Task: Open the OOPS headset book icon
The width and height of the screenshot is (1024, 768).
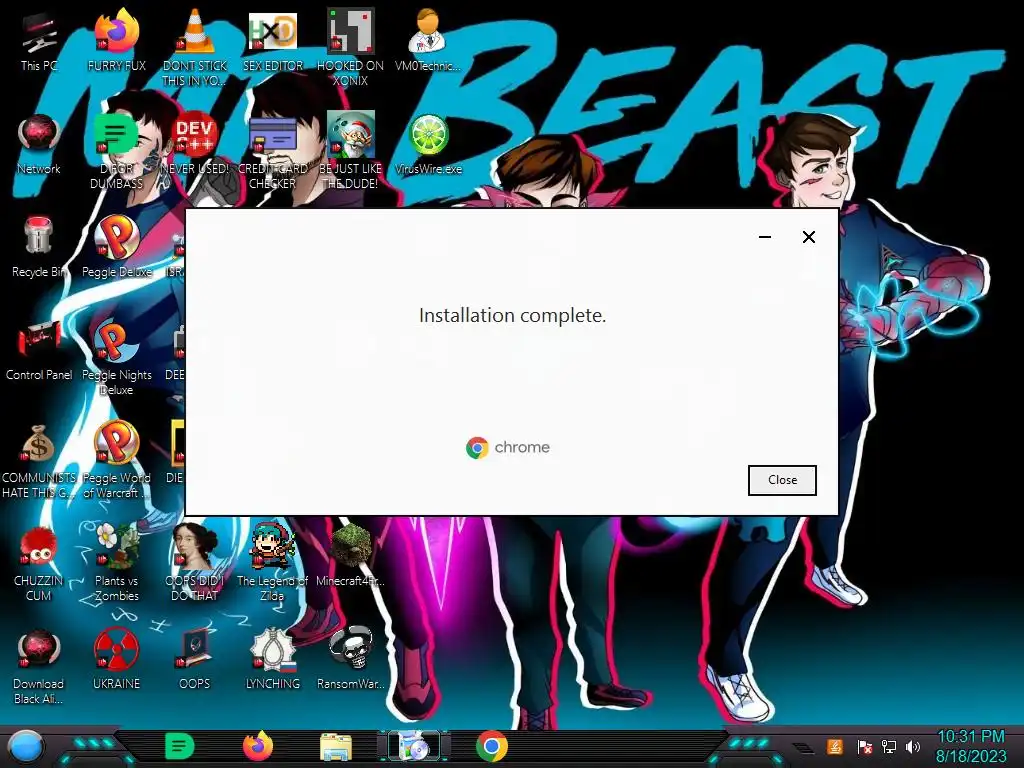Action: [x=195, y=660]
